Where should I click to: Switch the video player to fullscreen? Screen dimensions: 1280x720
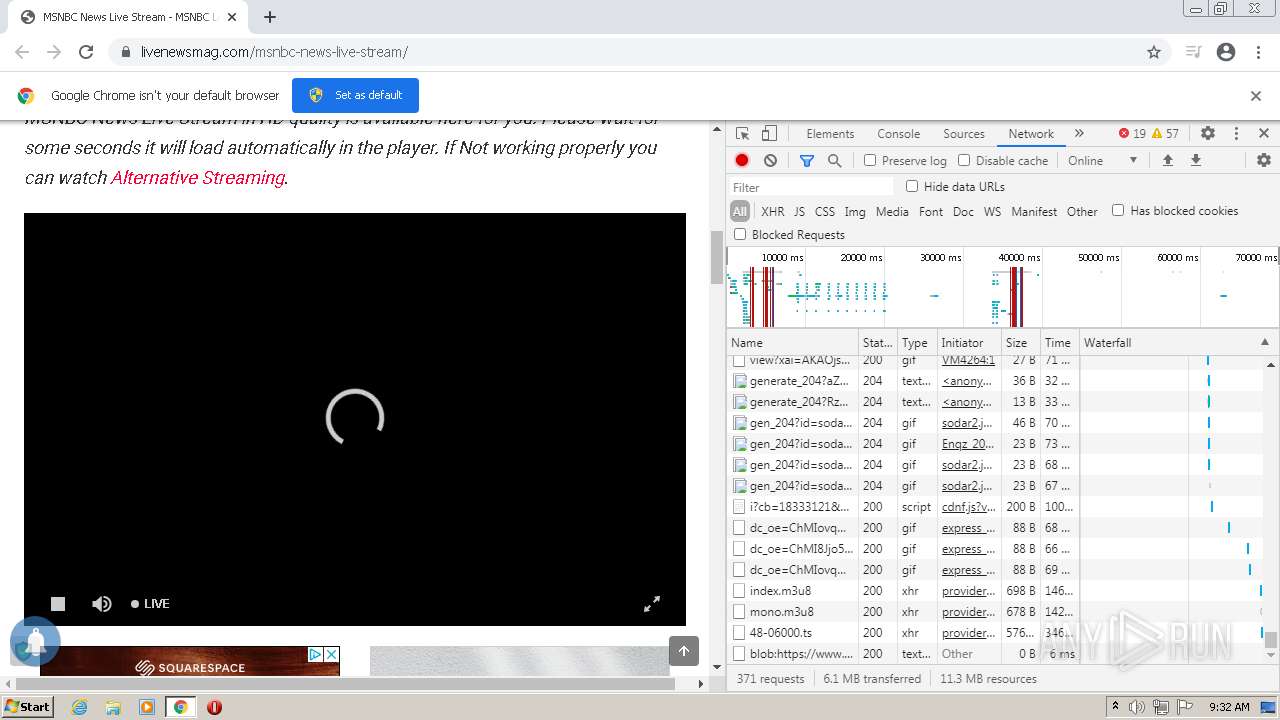[652, 604]
